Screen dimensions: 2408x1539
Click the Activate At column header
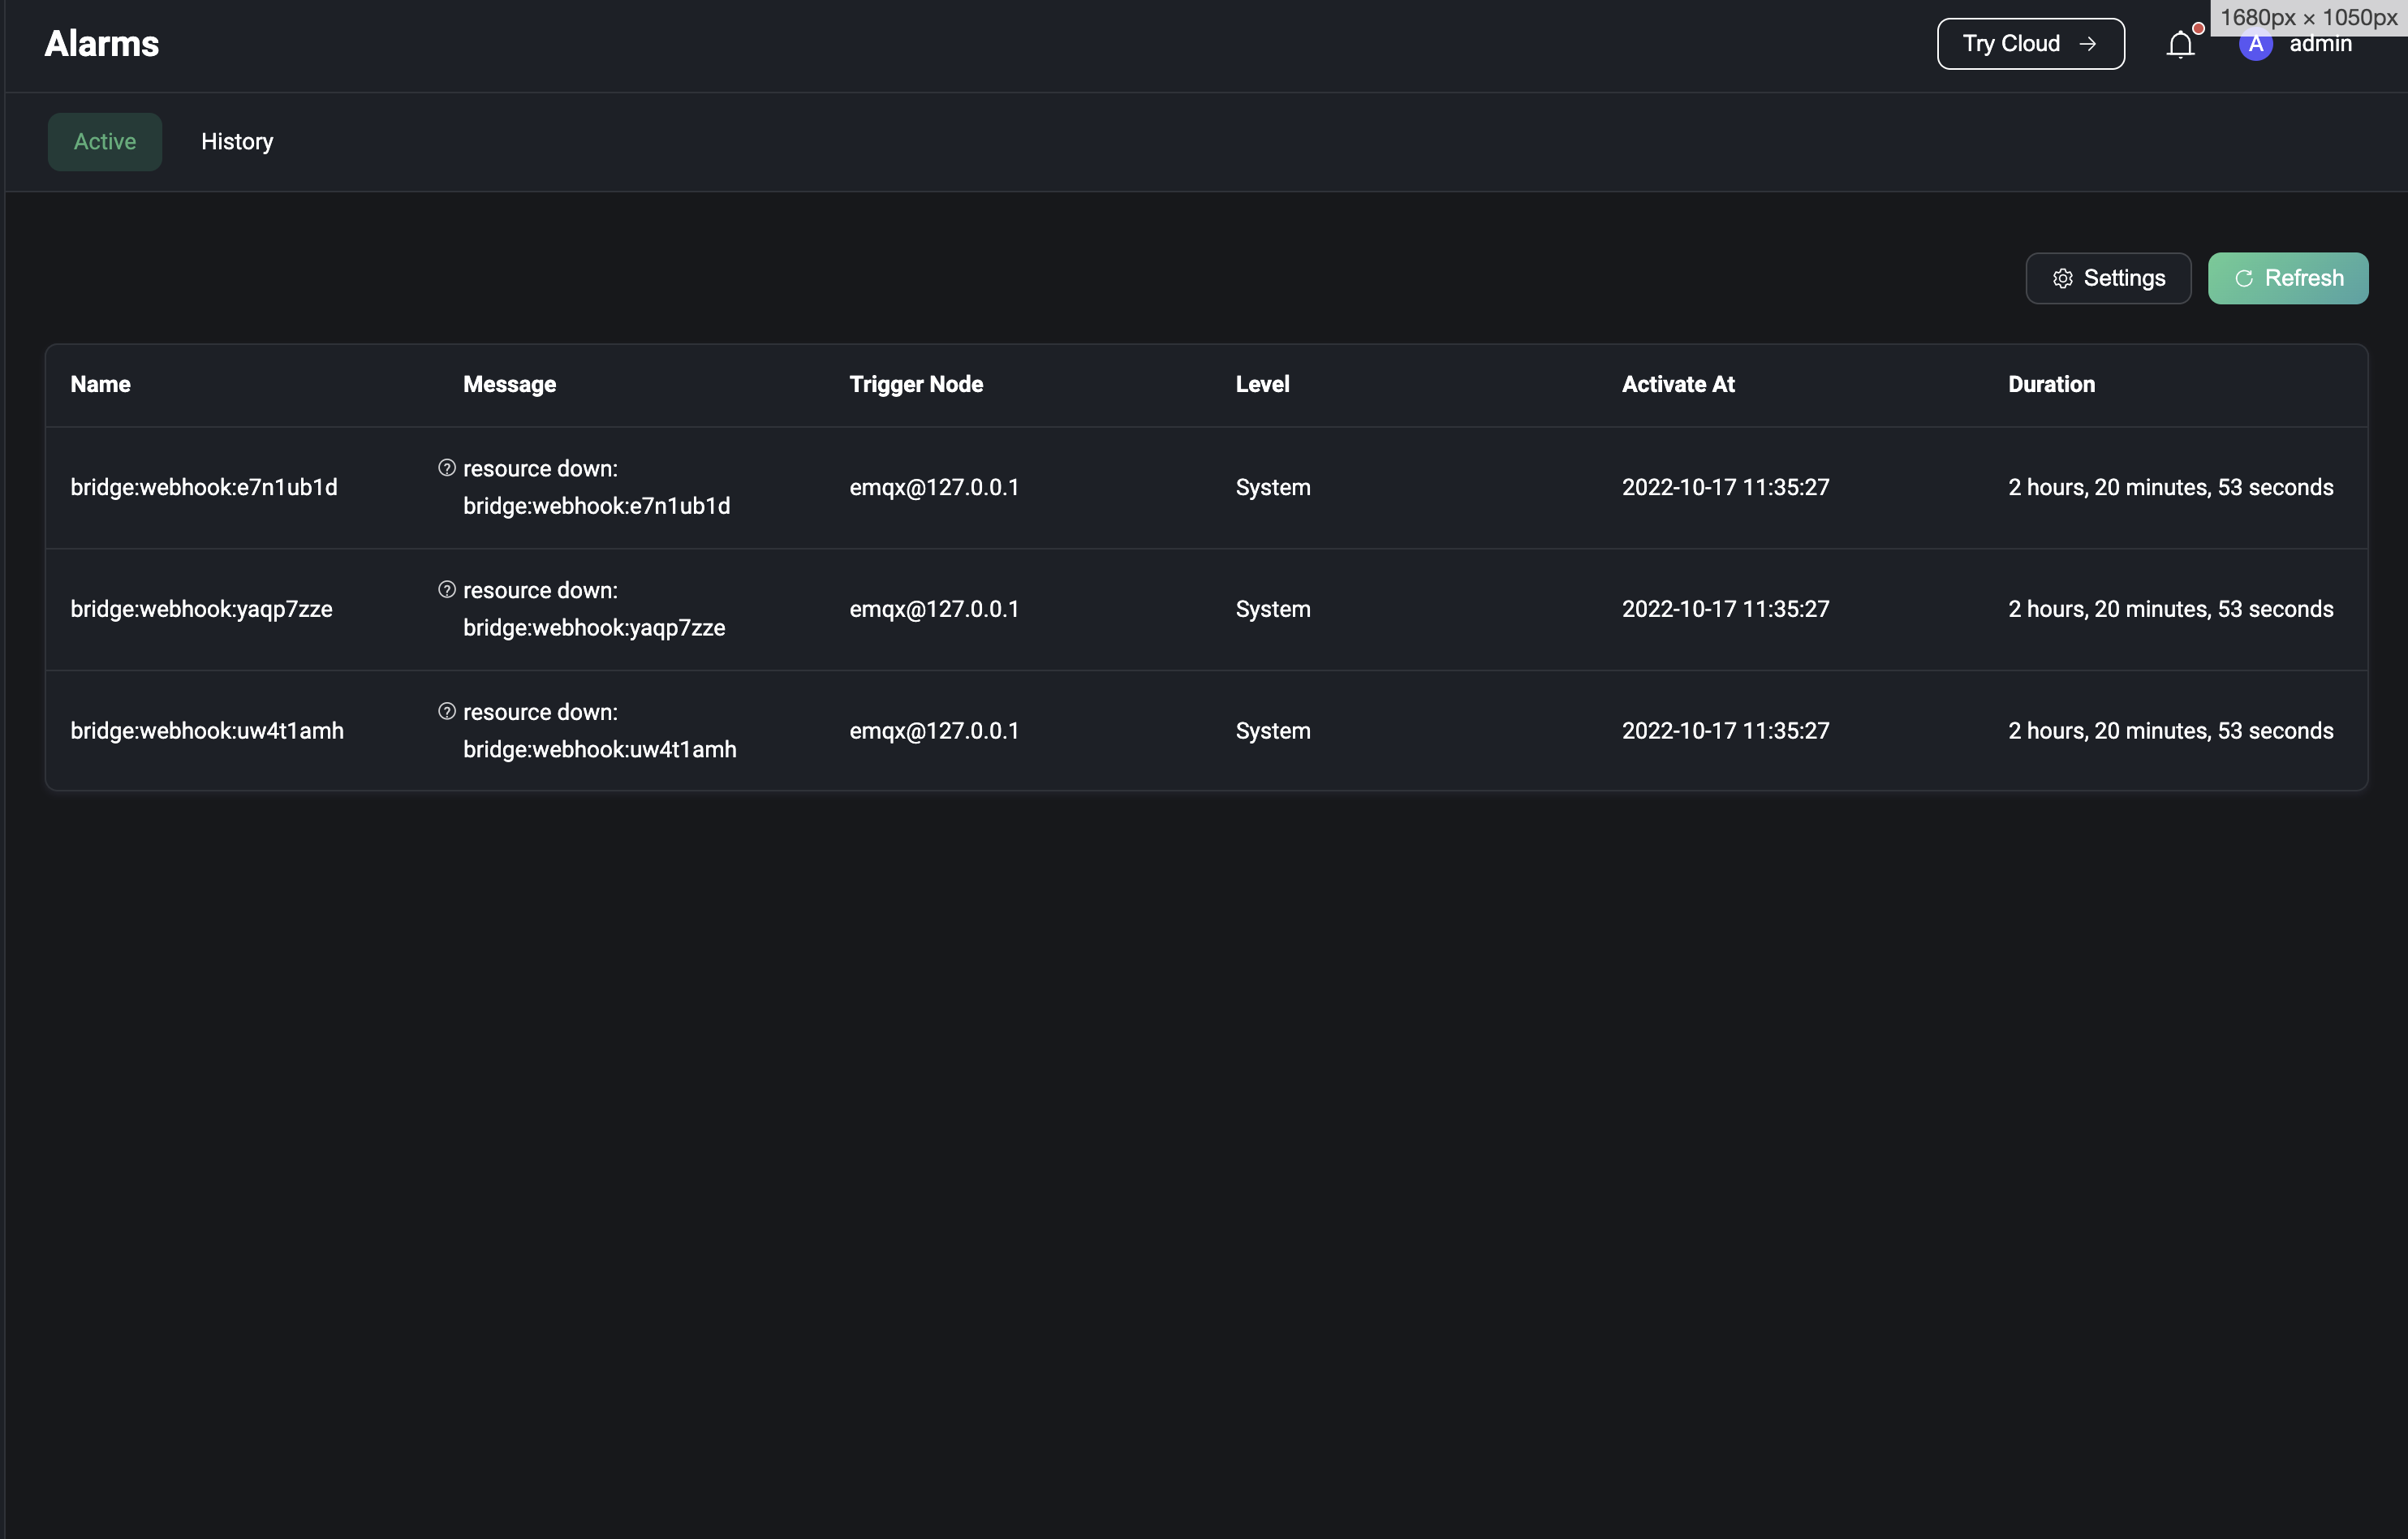tap(1678, 385)
